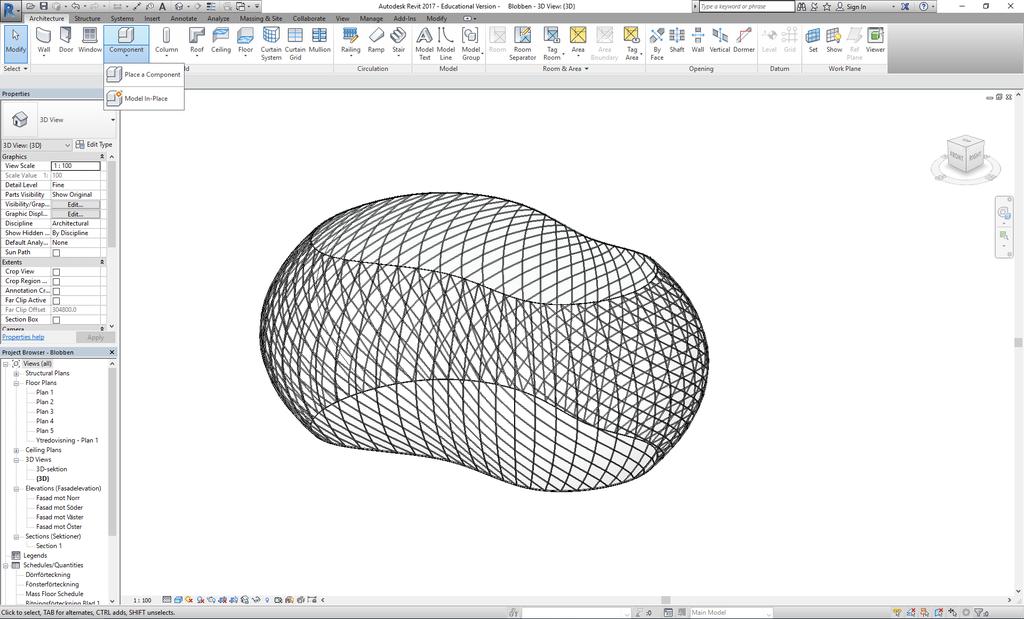Expand the Ceiling Plans tree node

point(16,451)
